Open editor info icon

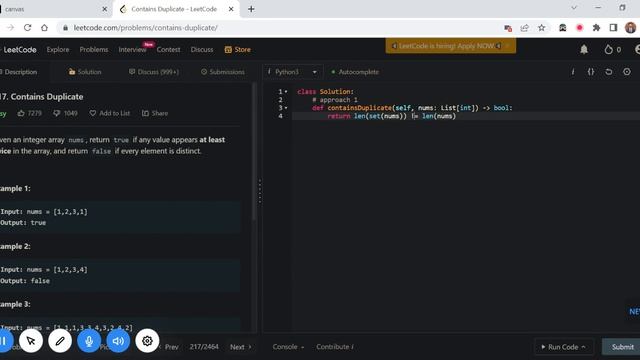coord(573,72)
